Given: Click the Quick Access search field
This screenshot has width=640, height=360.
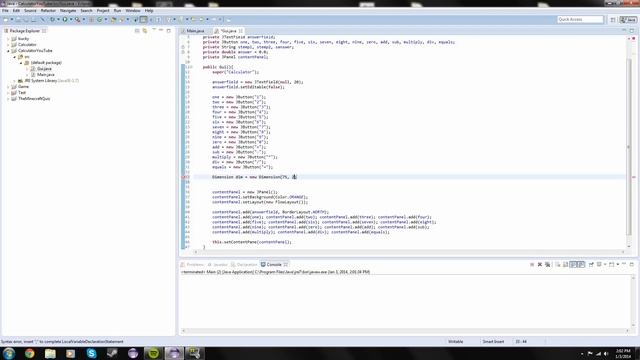Looking at the screenshot, I should 580,20.
